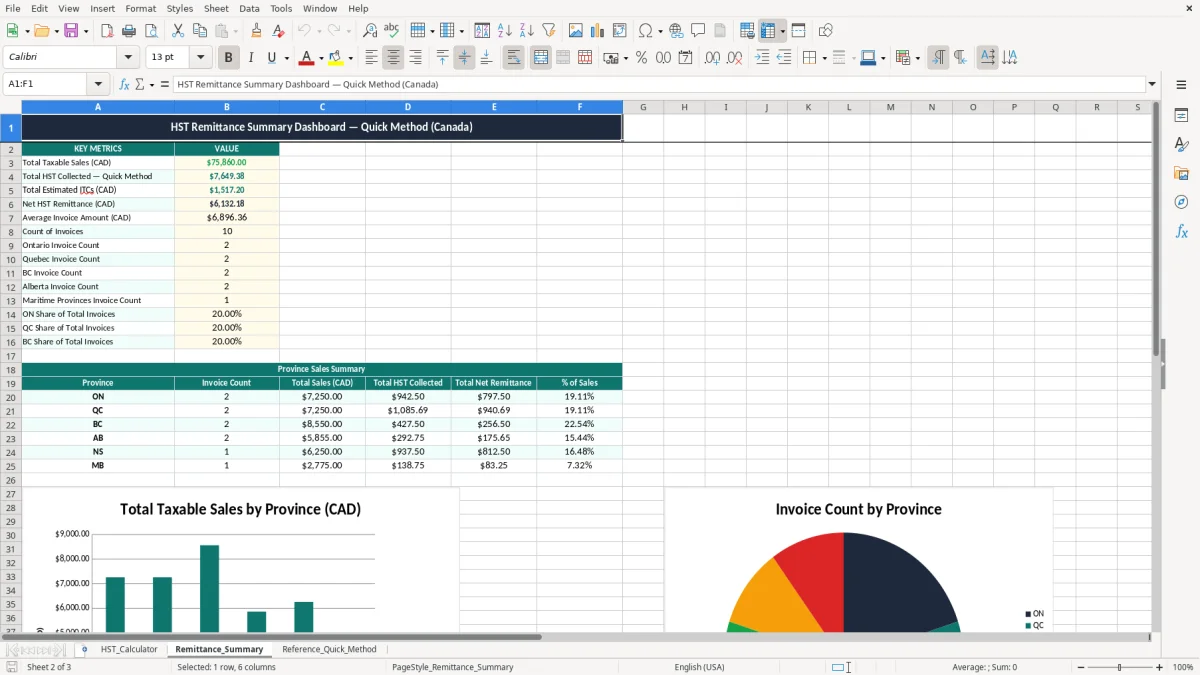Screen dimensions: 1200x675
Task: Toggle Center Vertically alignment
Action: click(464, 58)
